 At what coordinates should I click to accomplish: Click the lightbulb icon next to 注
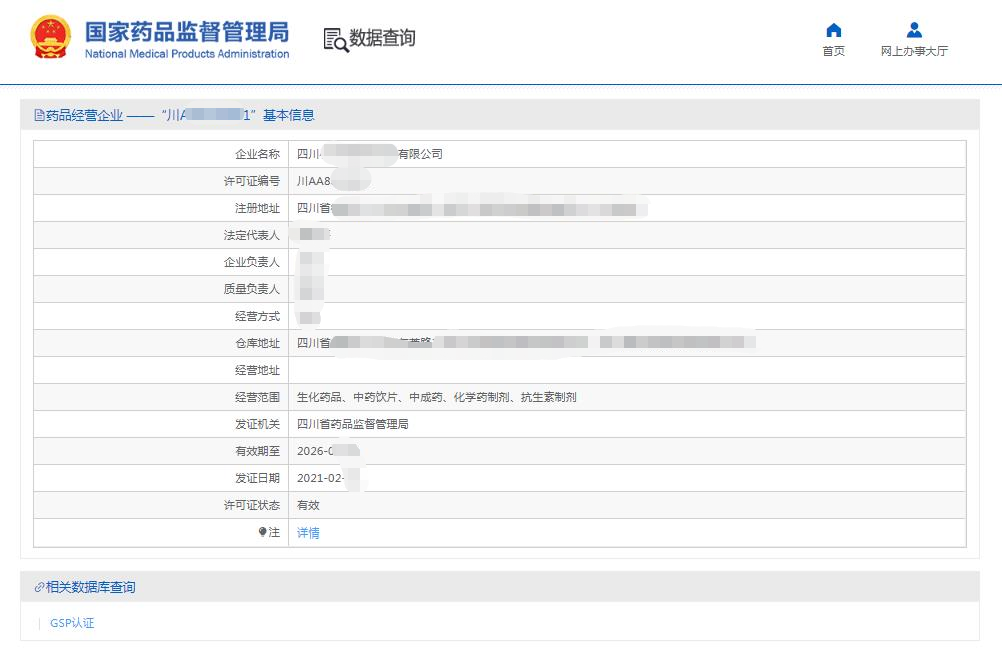(262, 533)
